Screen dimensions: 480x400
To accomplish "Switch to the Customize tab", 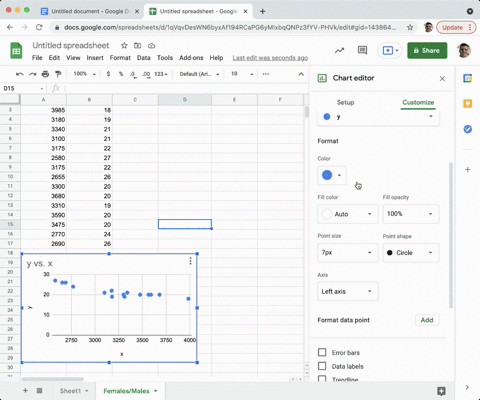I will 418,102.
